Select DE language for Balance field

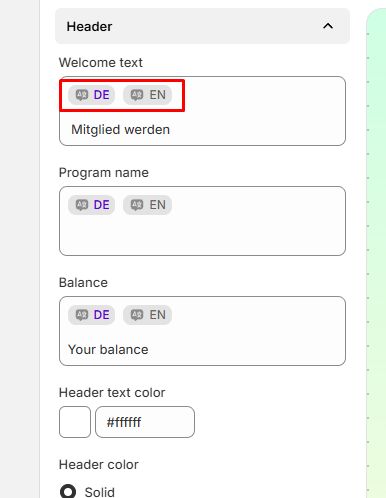pyautogui.click(x=92, y=315)
